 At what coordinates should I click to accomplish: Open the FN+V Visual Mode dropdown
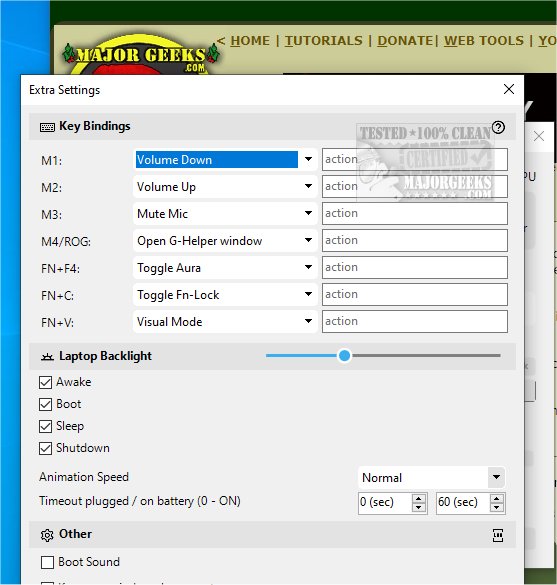(x=225, y=322)
